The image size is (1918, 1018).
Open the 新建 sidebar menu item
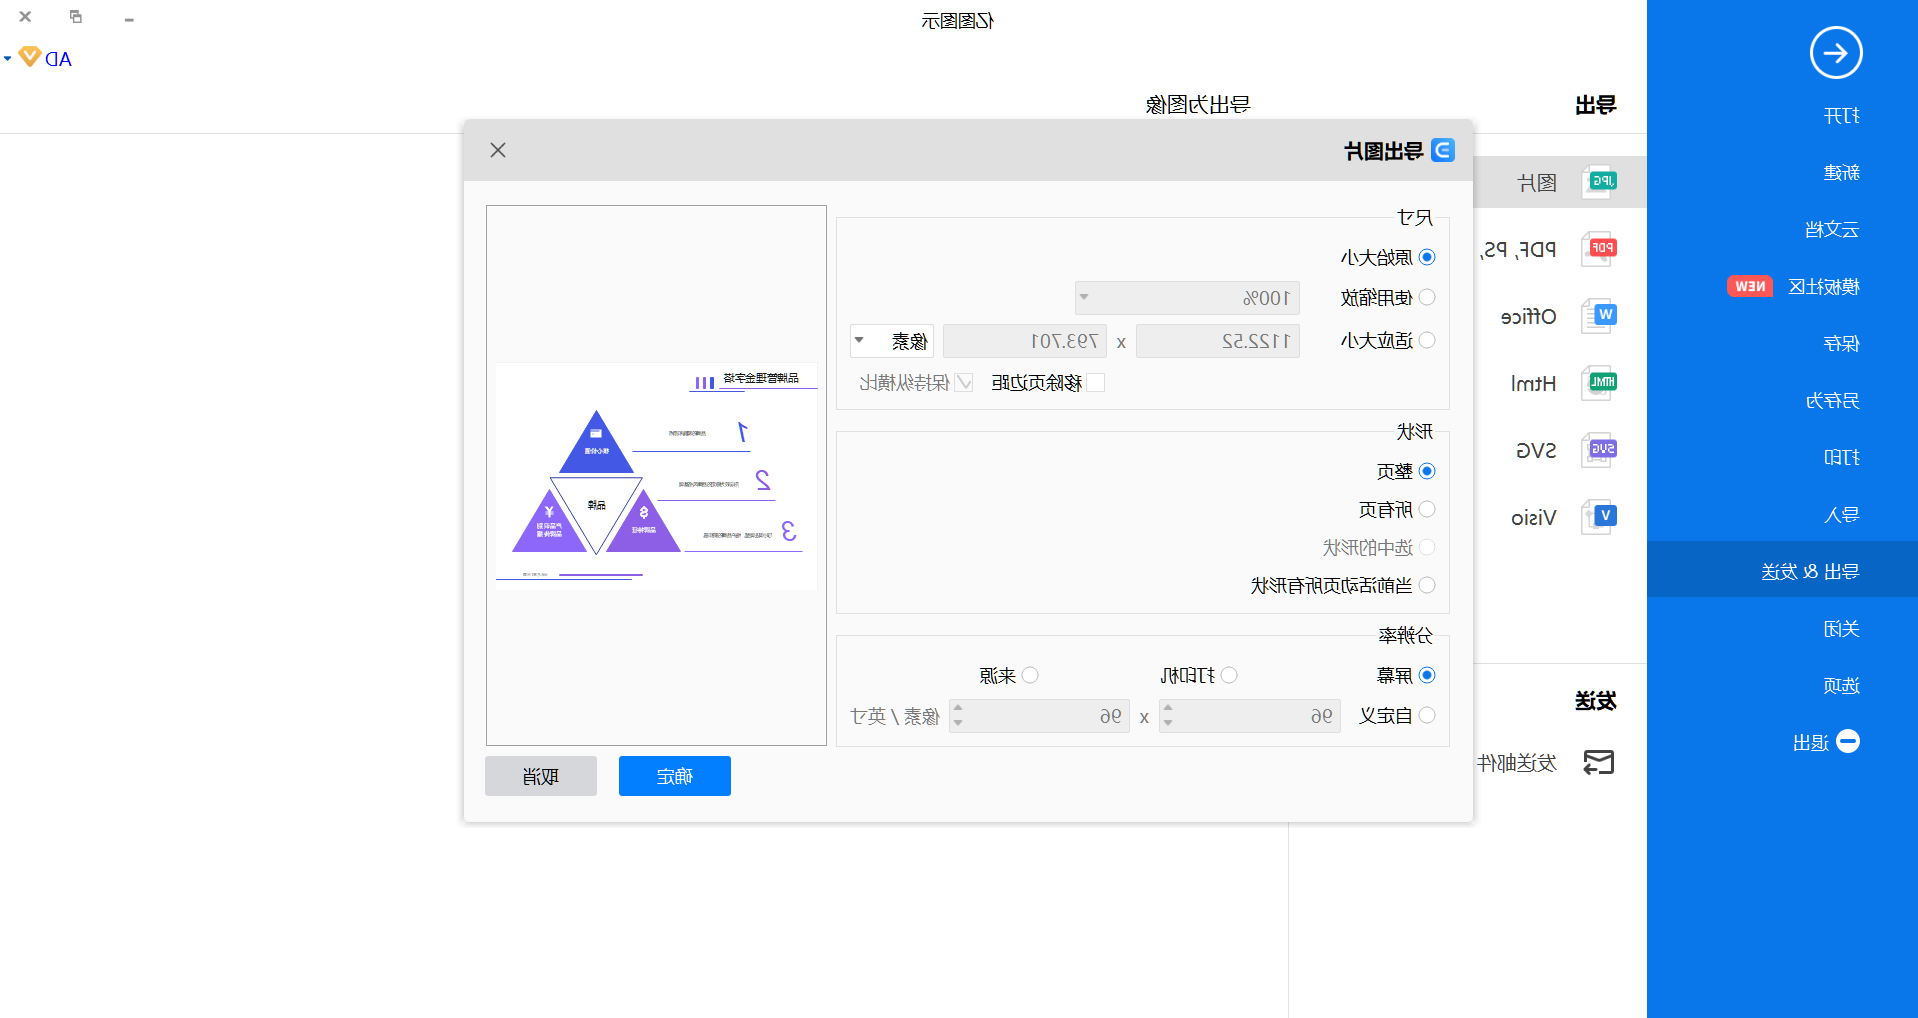pyautogui.click(x=1841, y=173)
